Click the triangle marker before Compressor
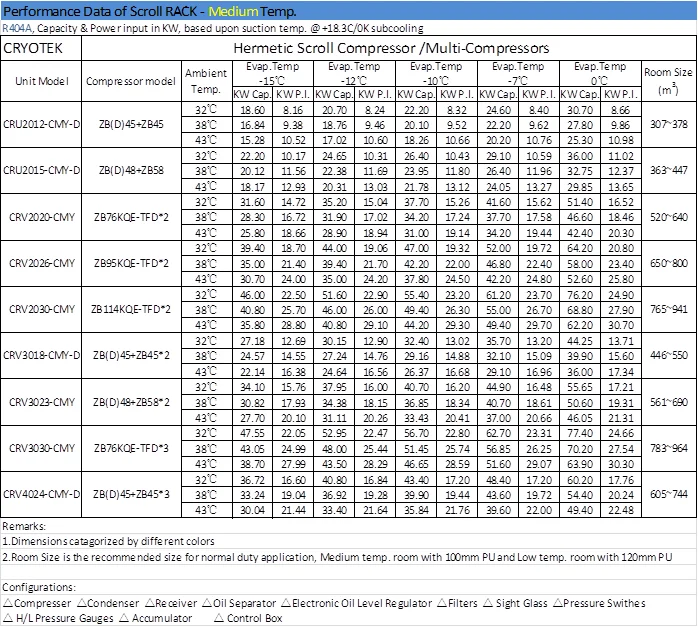Image resolution: width=698 pixels, height=627 pixels. 7,604
